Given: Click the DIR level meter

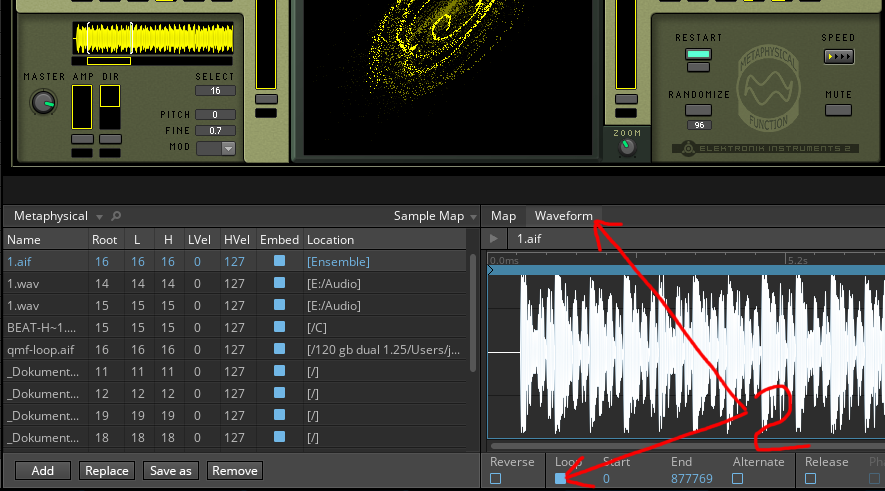Looking at the screenshot, I should (110, 107).
